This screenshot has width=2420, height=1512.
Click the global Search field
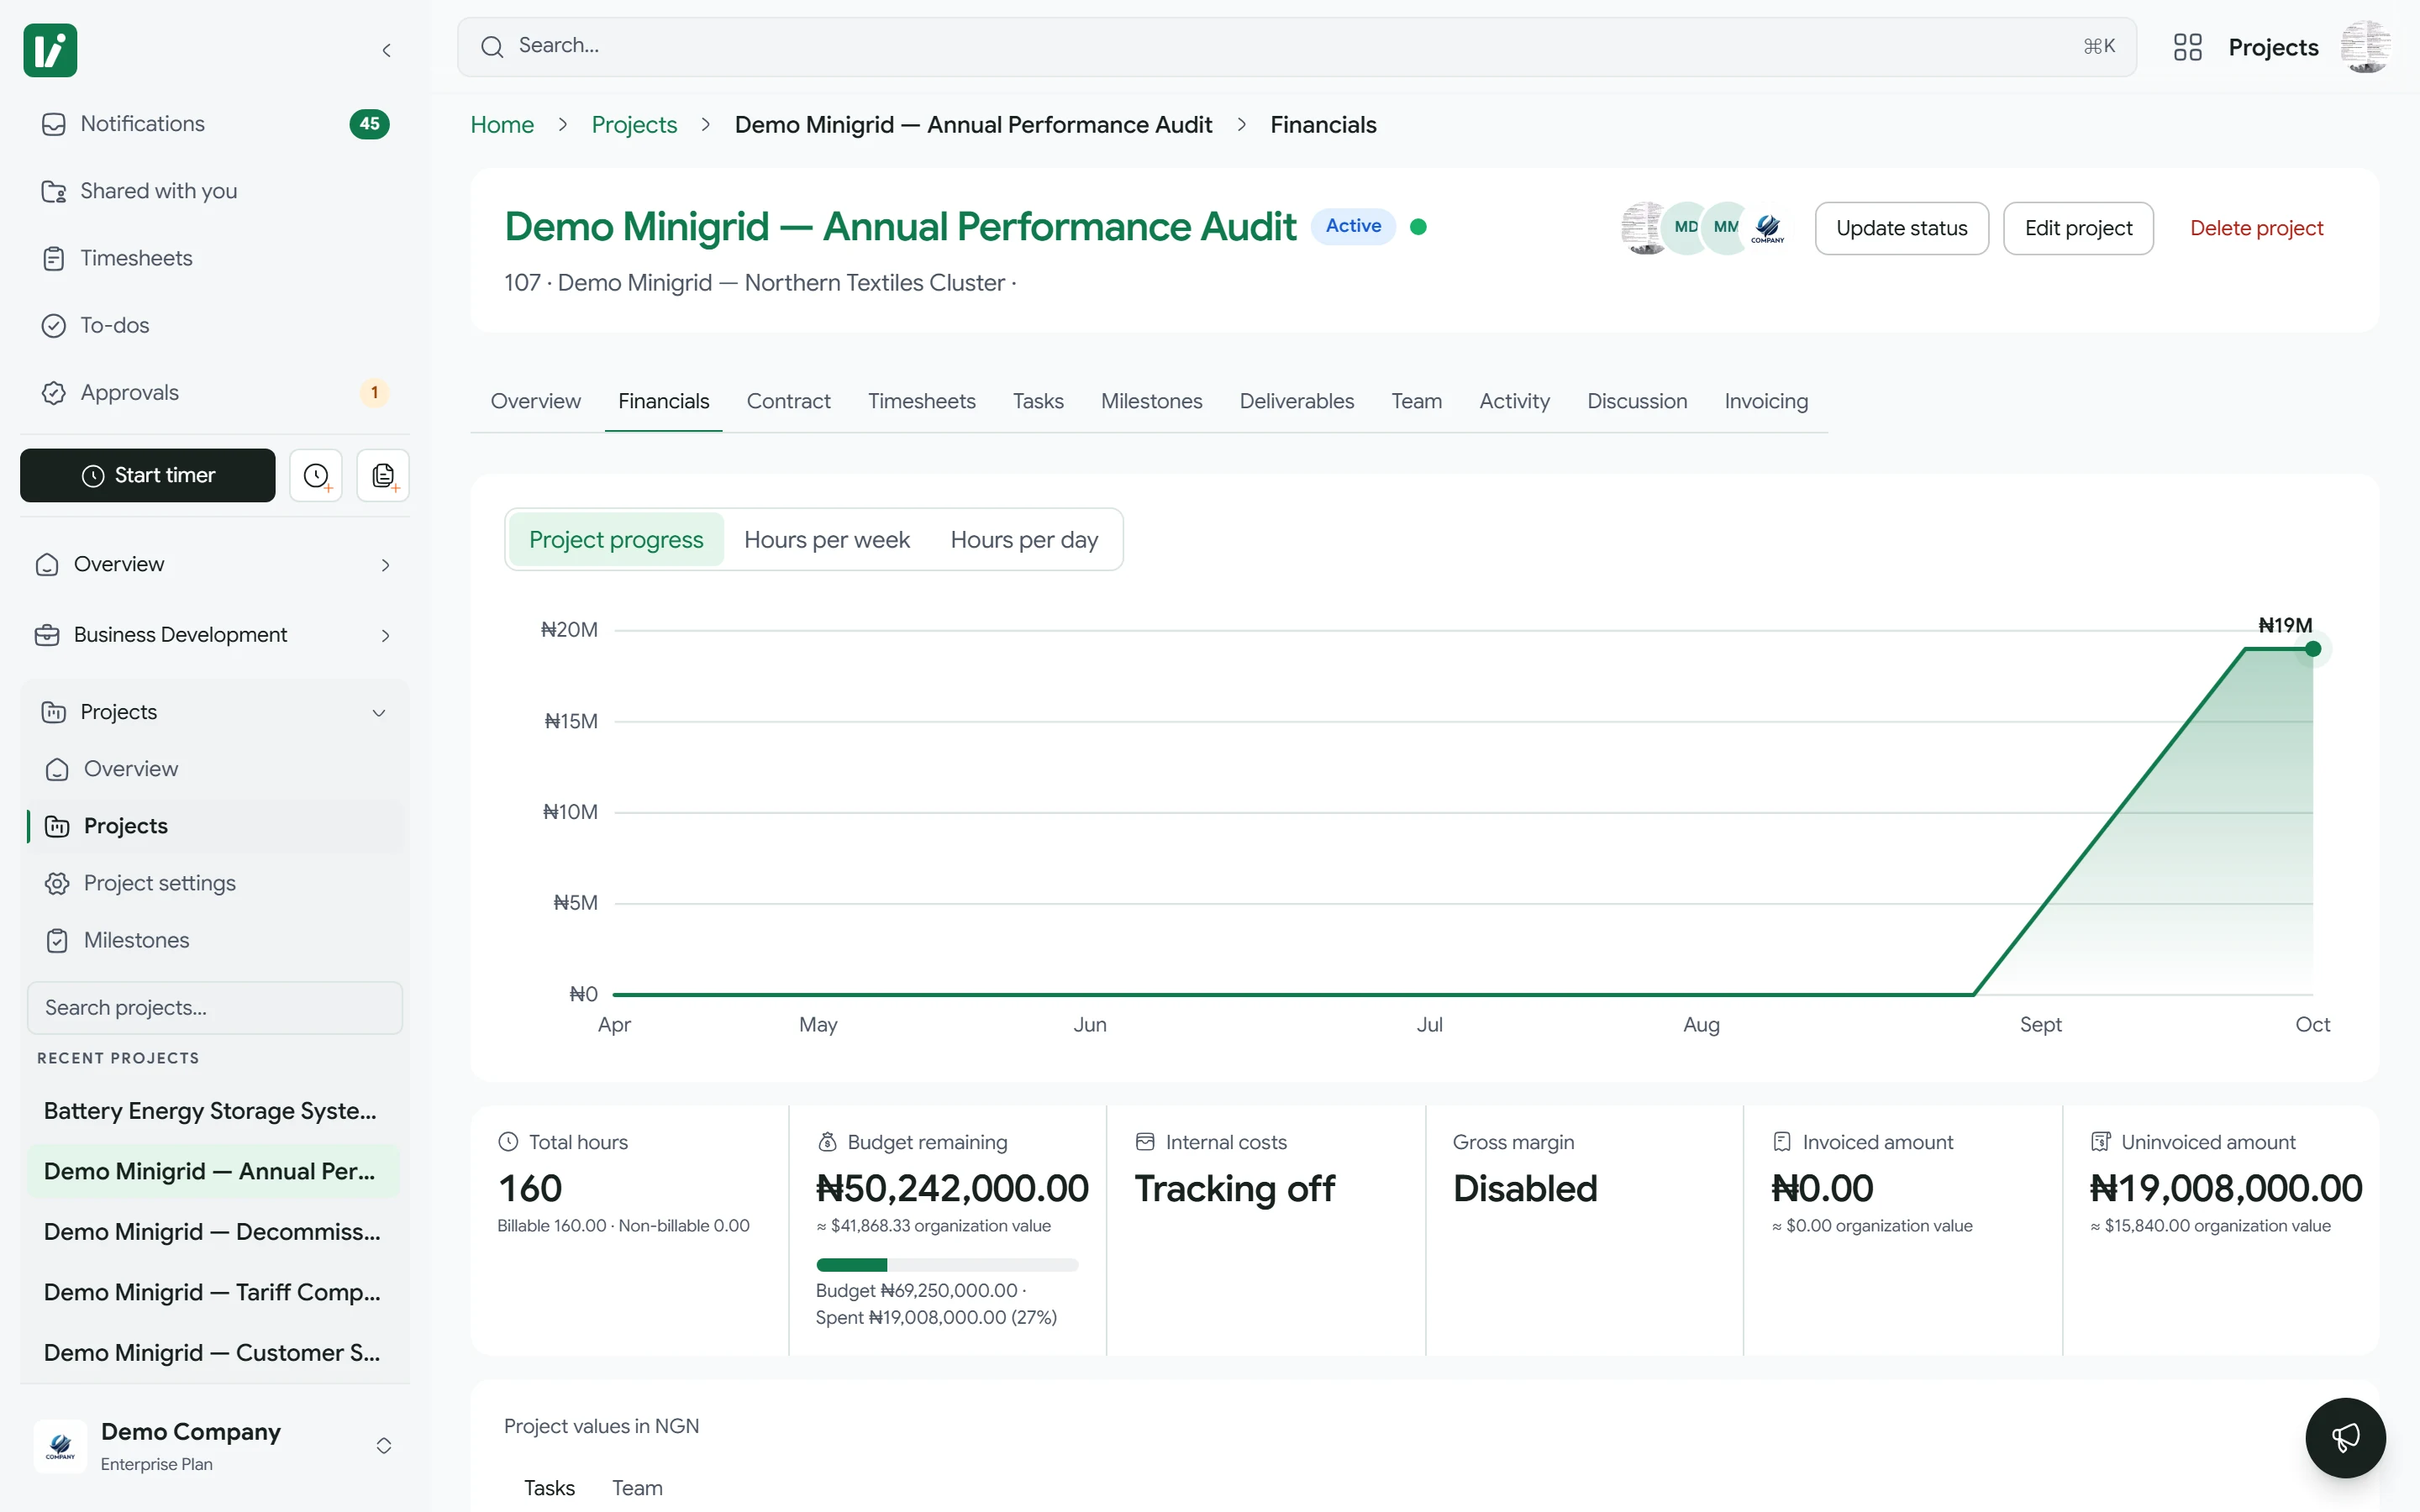[1296, 47]
